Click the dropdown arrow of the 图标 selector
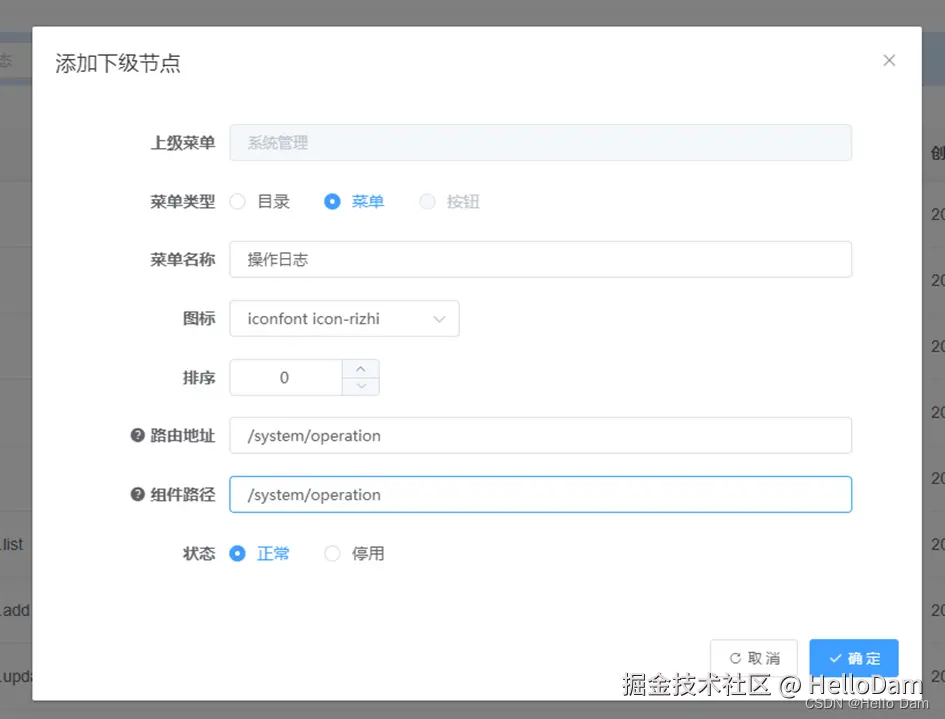 [x=438, y=318]
